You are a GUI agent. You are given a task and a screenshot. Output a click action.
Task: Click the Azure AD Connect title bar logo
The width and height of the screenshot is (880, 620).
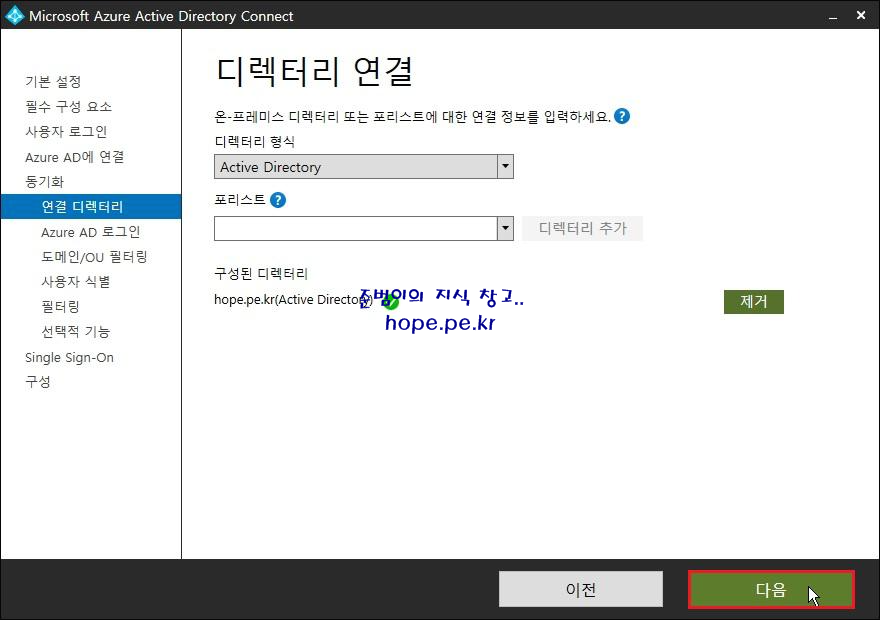tap(15, 15)
